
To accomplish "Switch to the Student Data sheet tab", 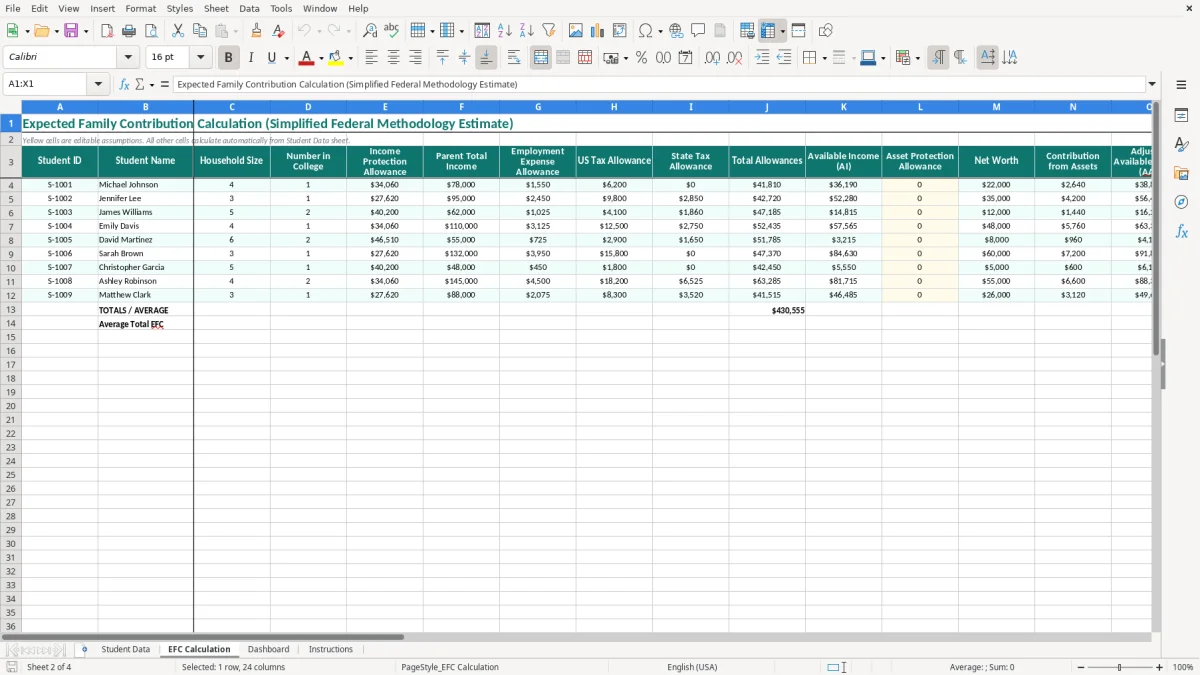I will coord(125,649).
